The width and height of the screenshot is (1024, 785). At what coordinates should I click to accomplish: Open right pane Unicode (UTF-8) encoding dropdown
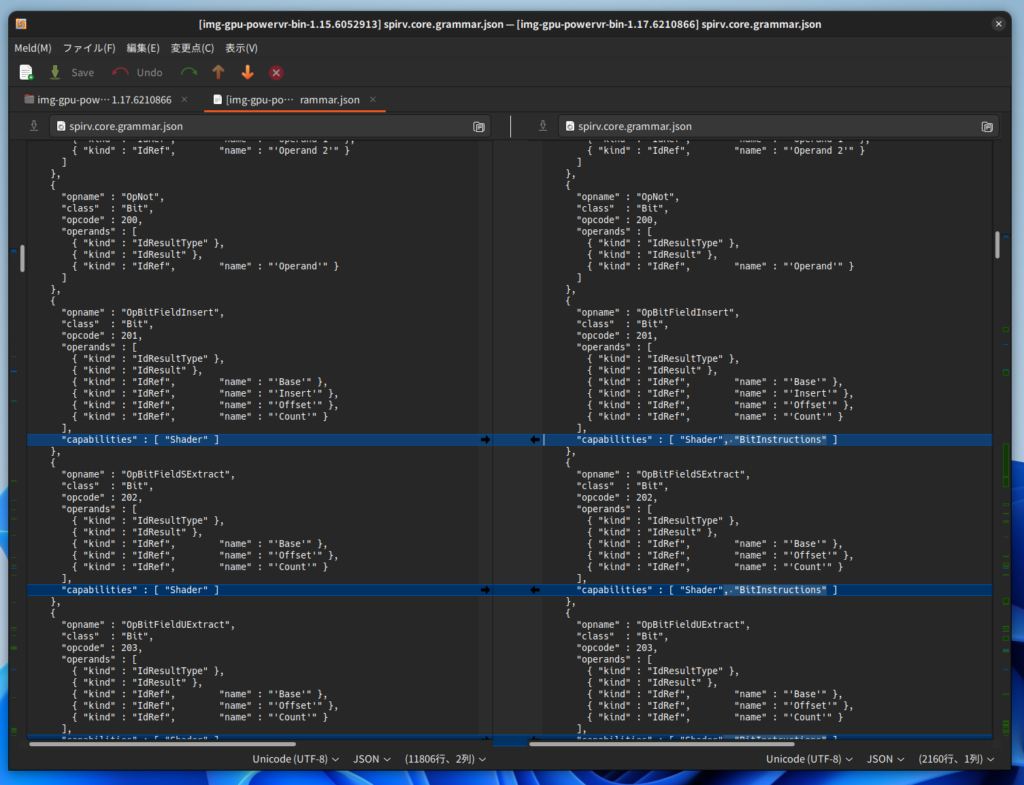(809, 759)
